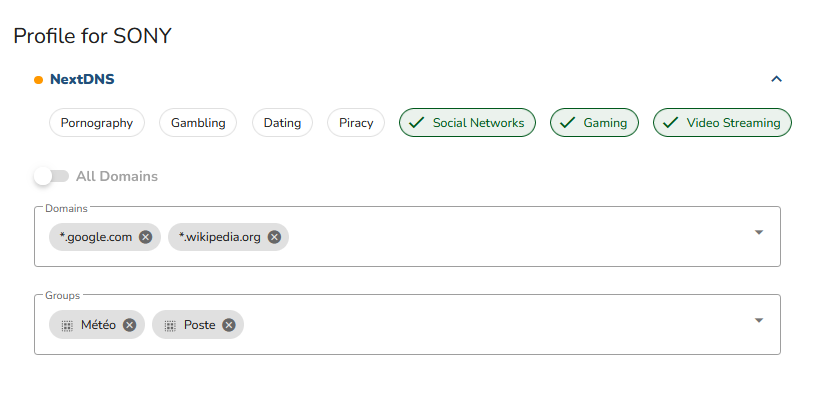Uncheck the Gaming category chip

tap(595, 123)
